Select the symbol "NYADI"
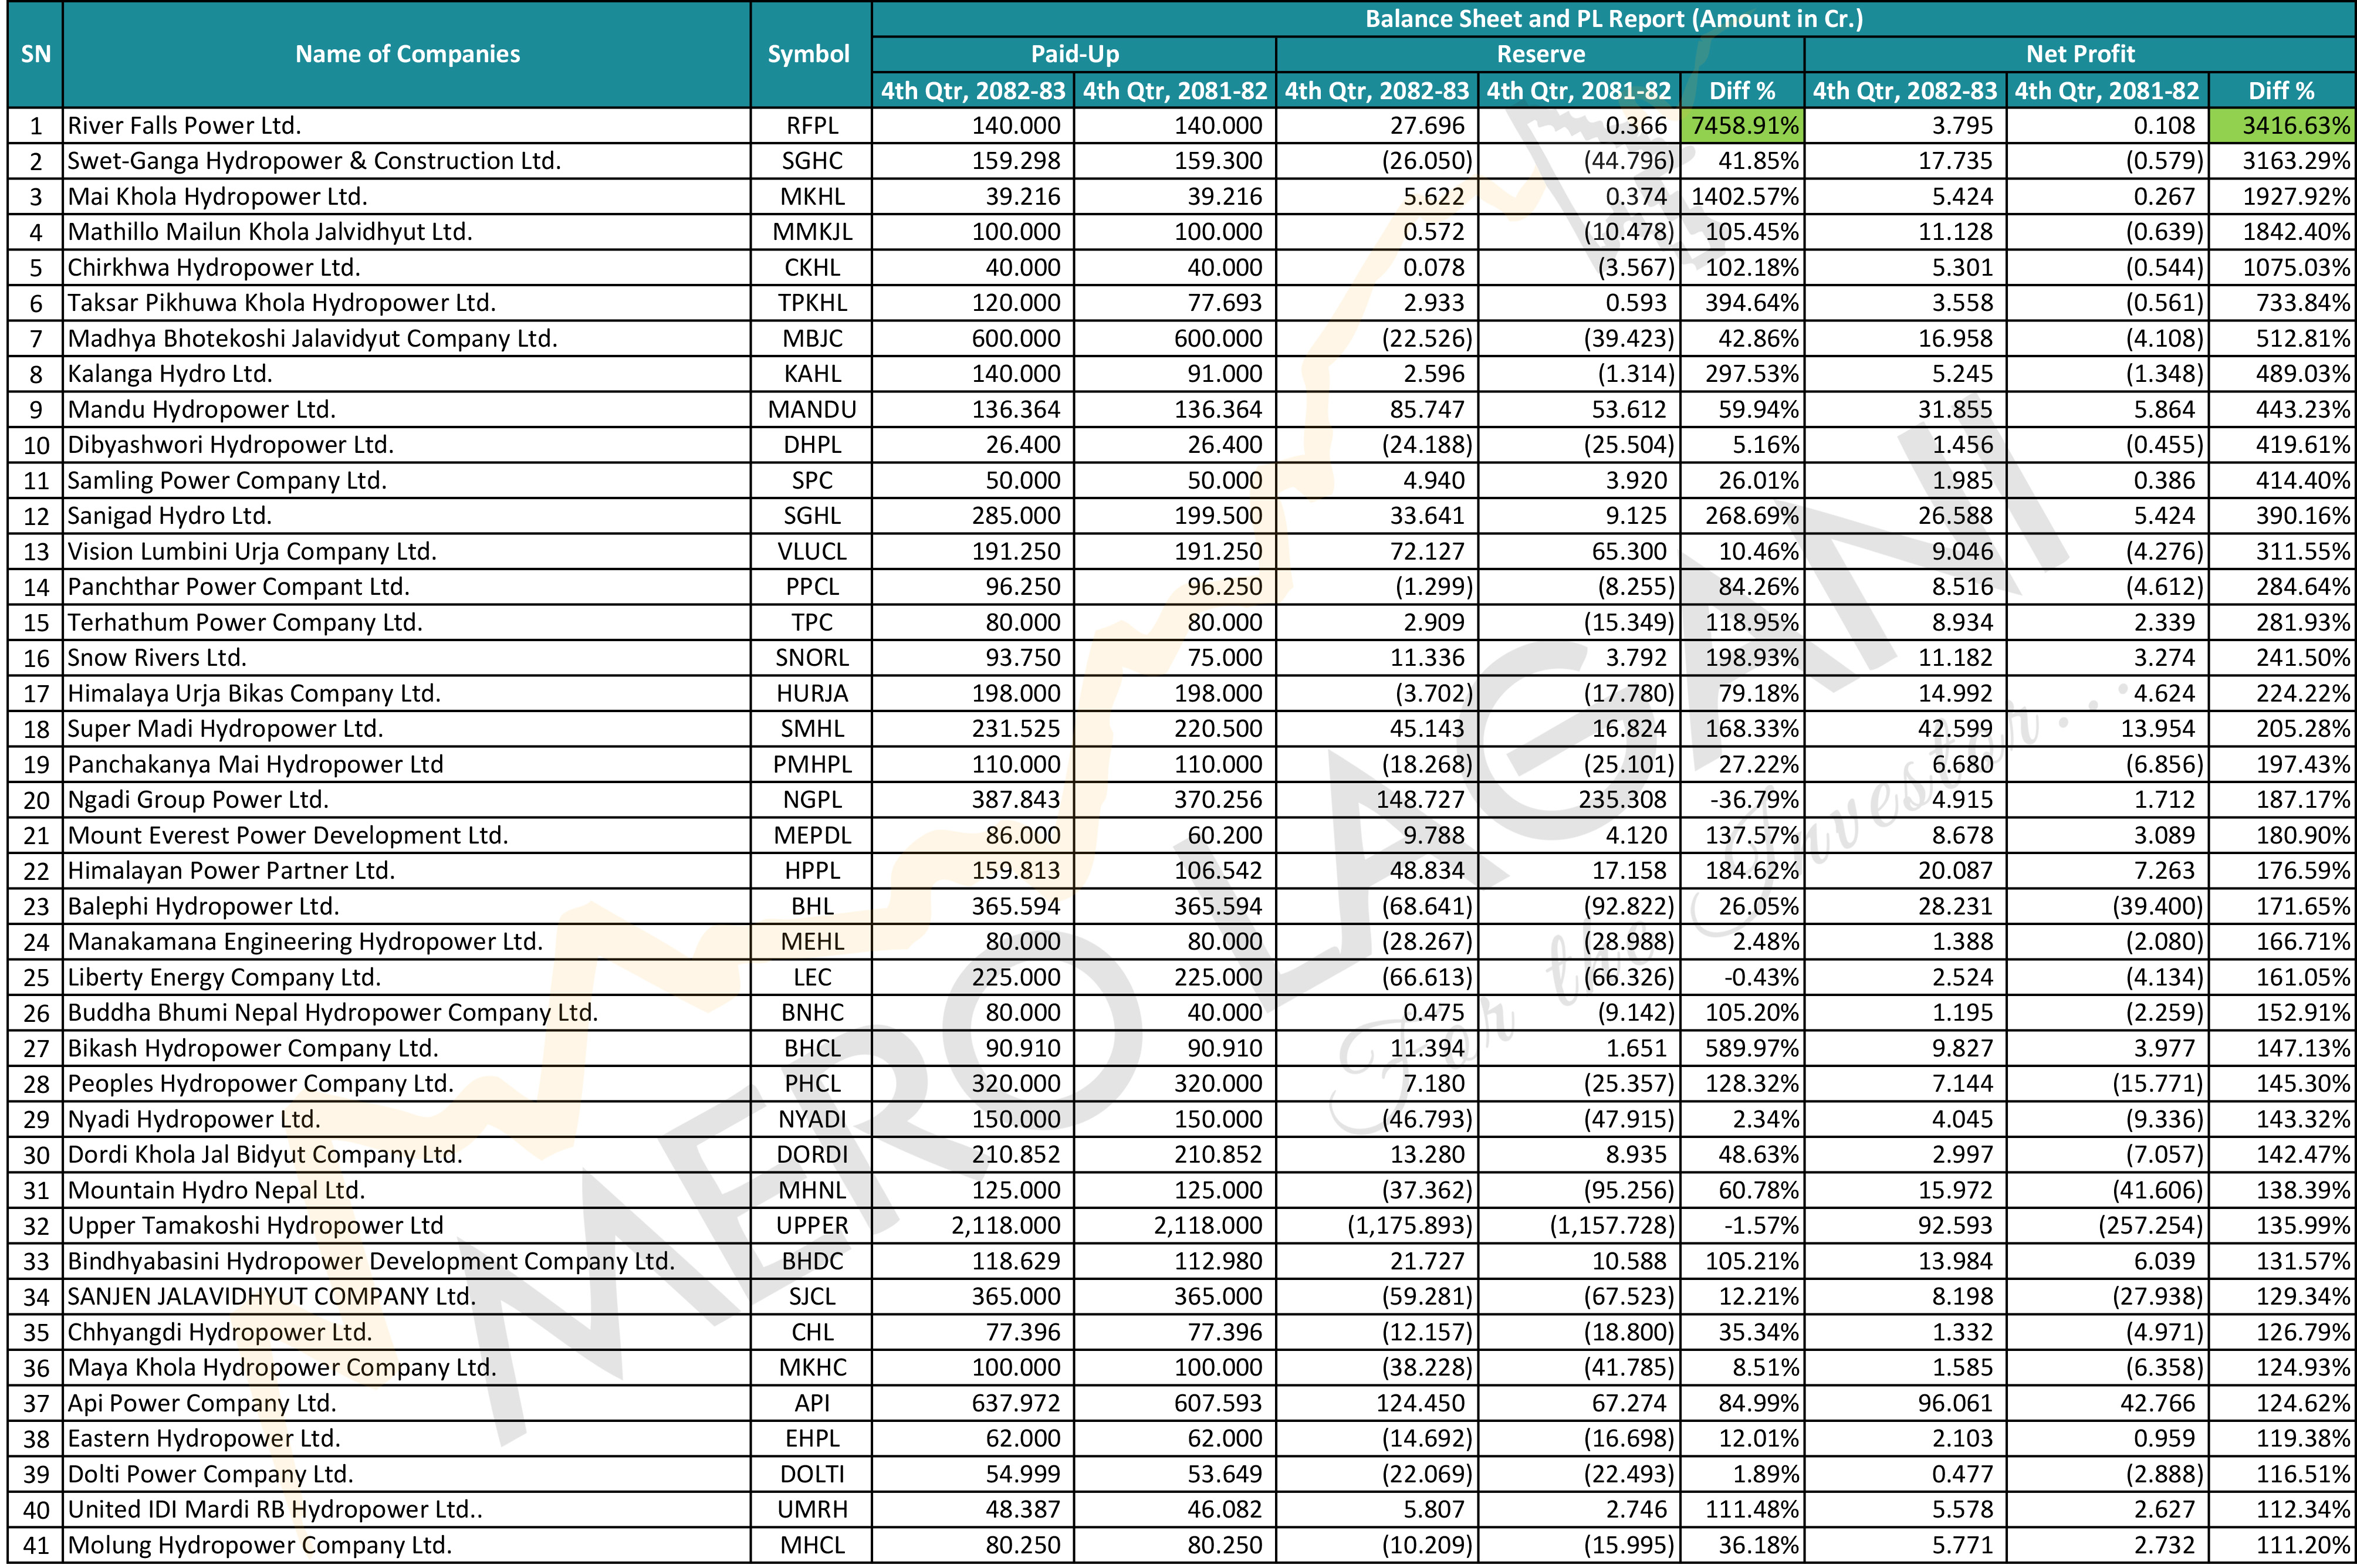 click(x=812, y=1120)
